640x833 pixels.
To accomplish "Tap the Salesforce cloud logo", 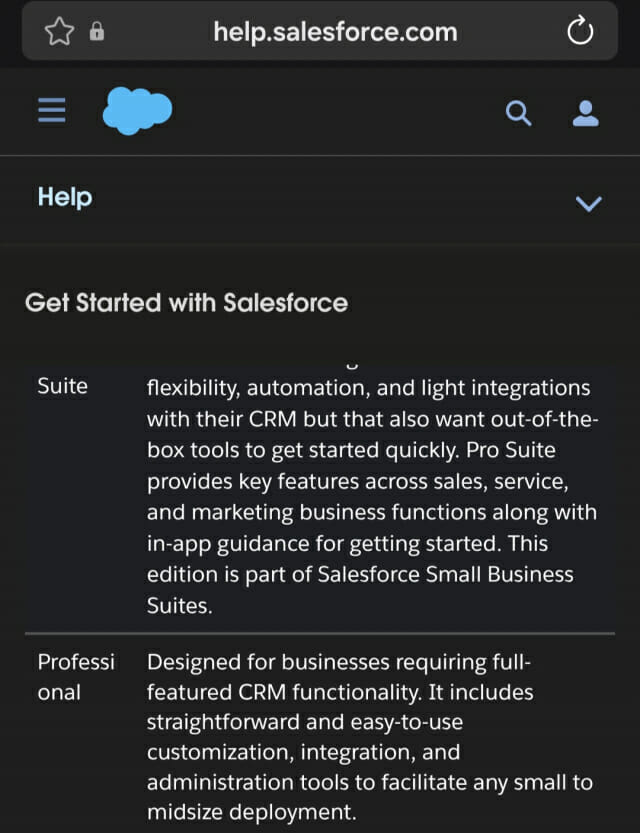I will point(138,110).
